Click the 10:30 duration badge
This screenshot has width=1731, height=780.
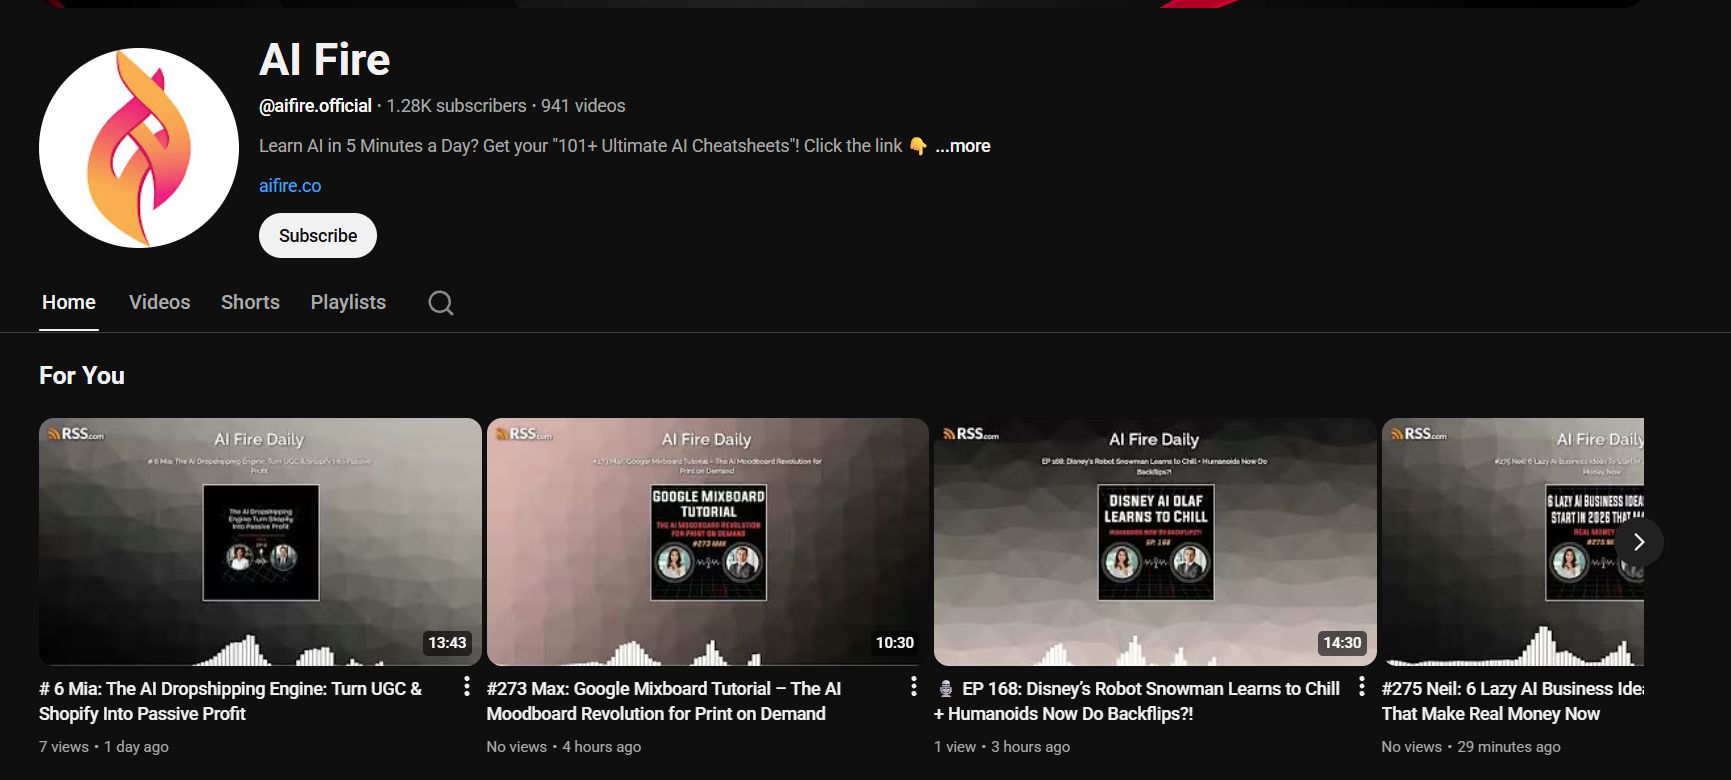[895, 643]
